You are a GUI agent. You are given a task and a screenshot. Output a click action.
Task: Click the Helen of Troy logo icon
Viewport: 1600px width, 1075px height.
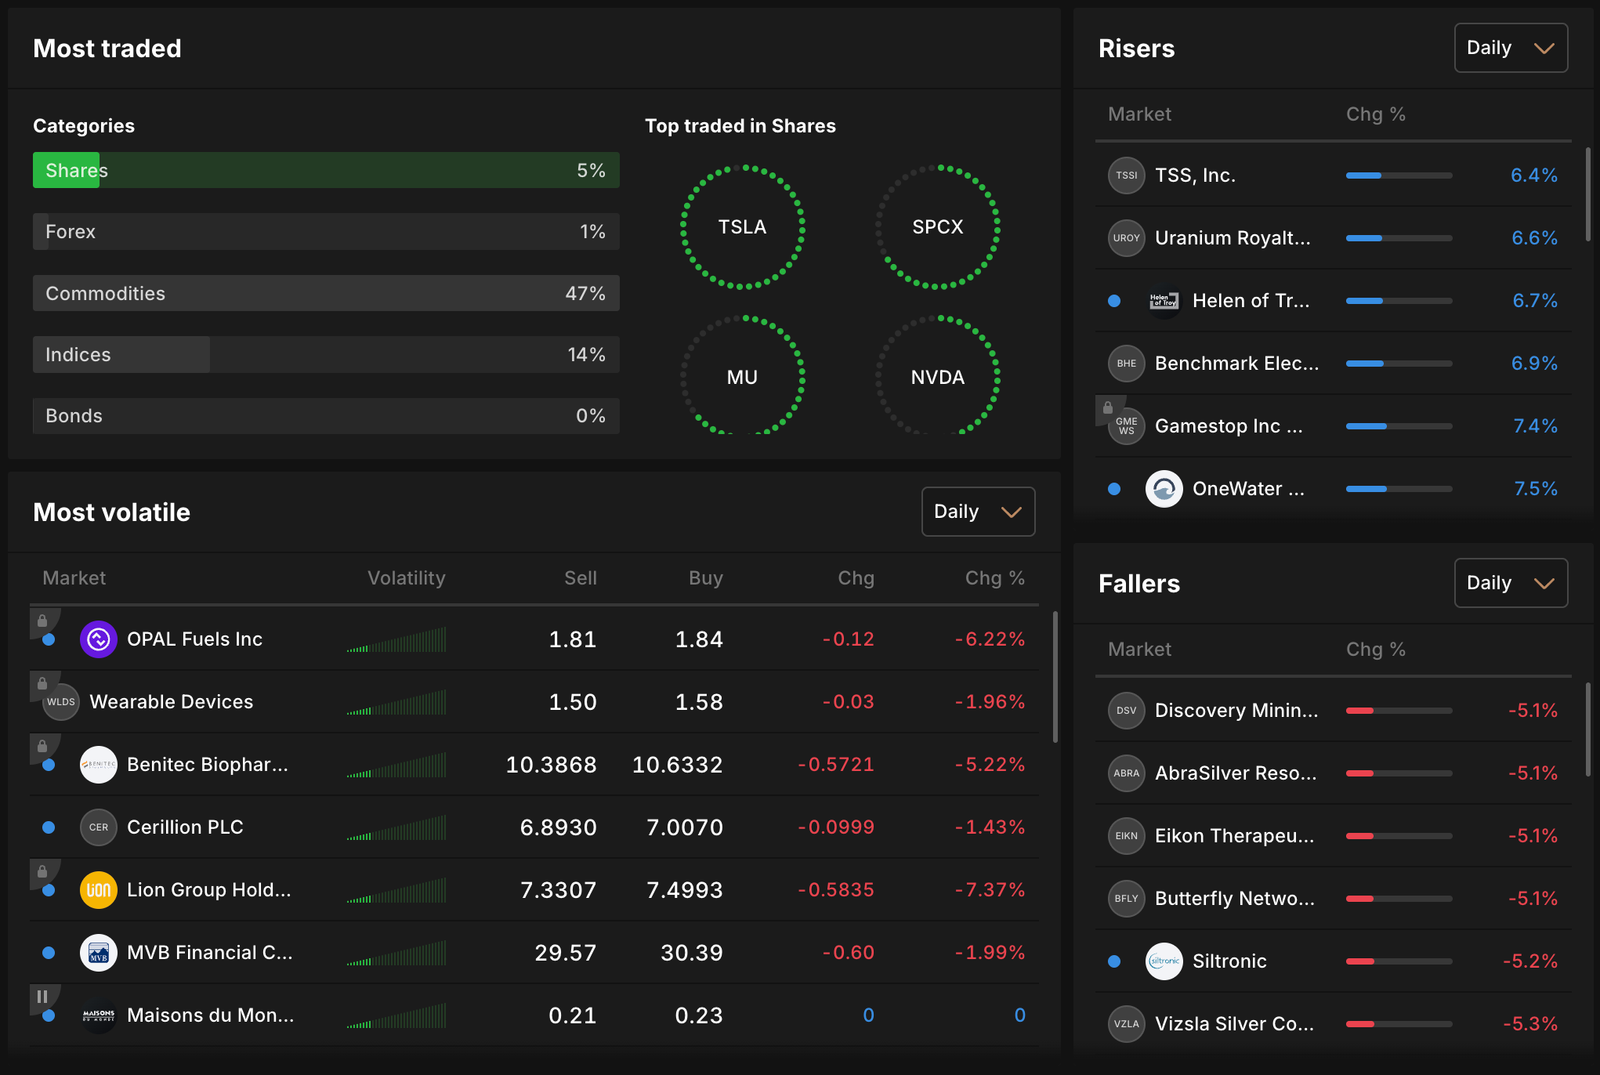pos(1164,301)
